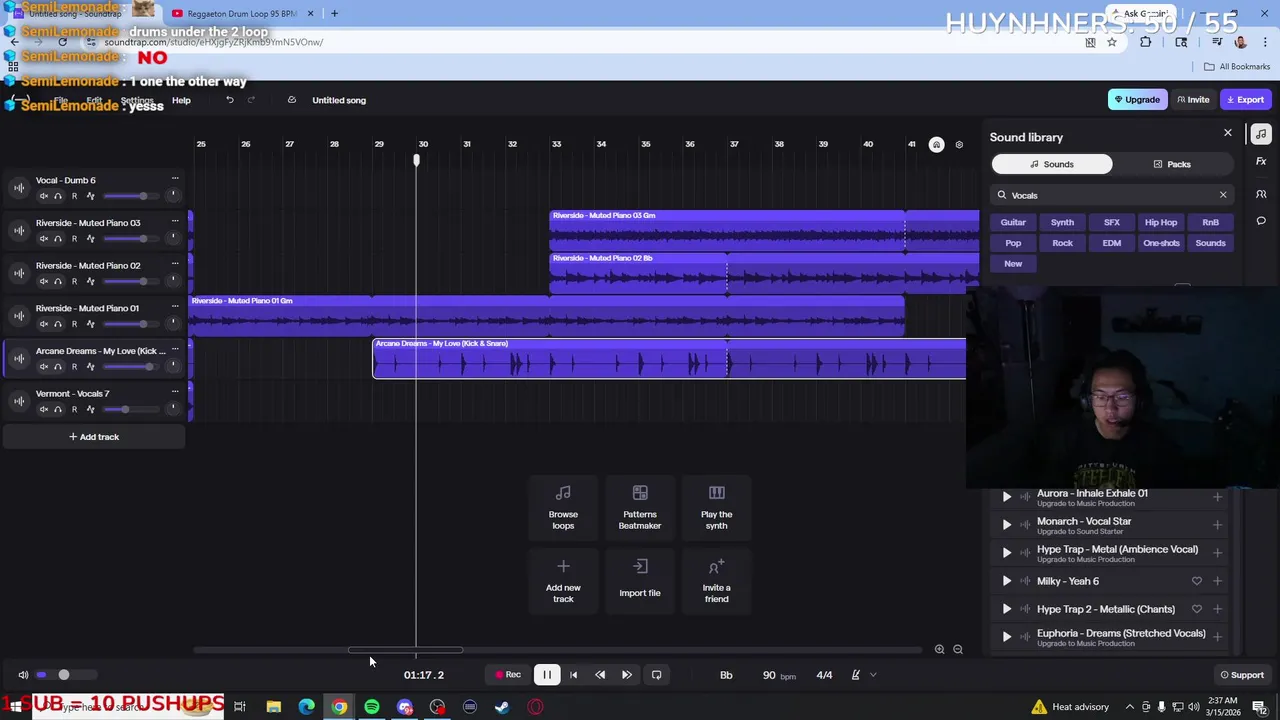The height and width of the screenshot is (720, 1280).
Task: Filter sounds by One-shots tag
Action: click(1161, 243)
